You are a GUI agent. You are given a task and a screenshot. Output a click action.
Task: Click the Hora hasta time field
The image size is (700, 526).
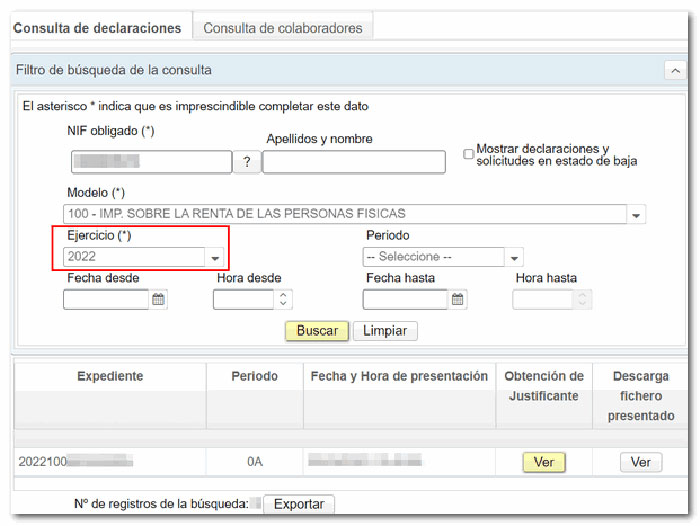click(x=542, y=300)
